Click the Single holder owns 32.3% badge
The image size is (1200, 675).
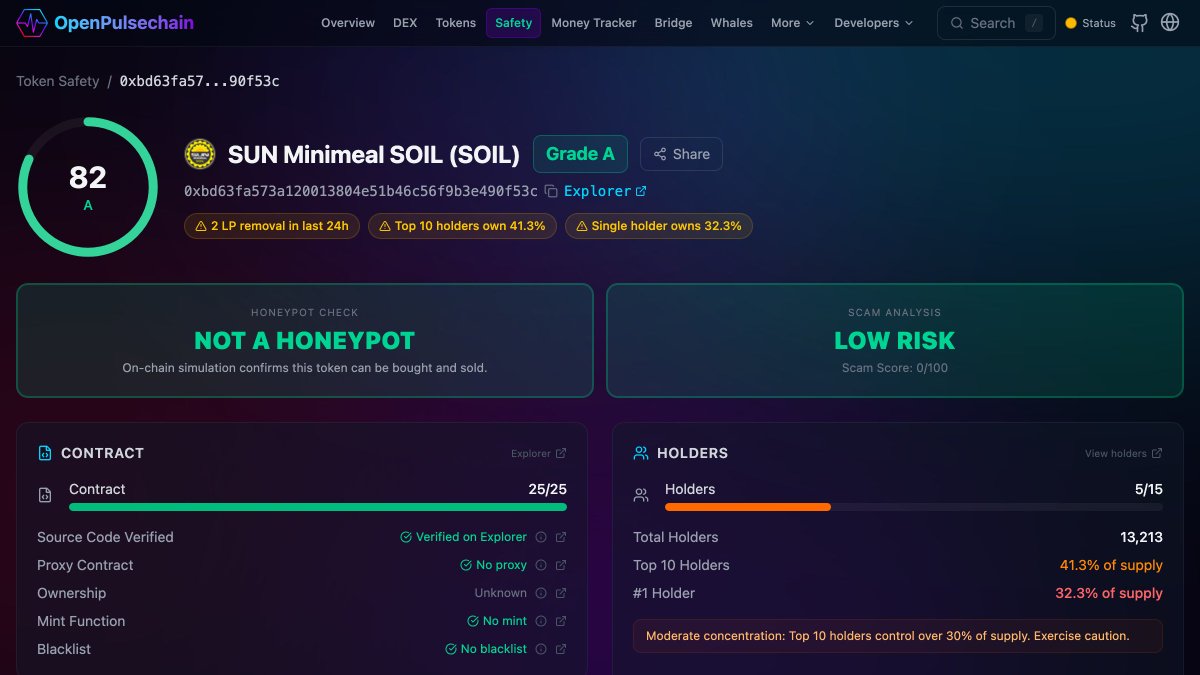[x=659, y=226]
